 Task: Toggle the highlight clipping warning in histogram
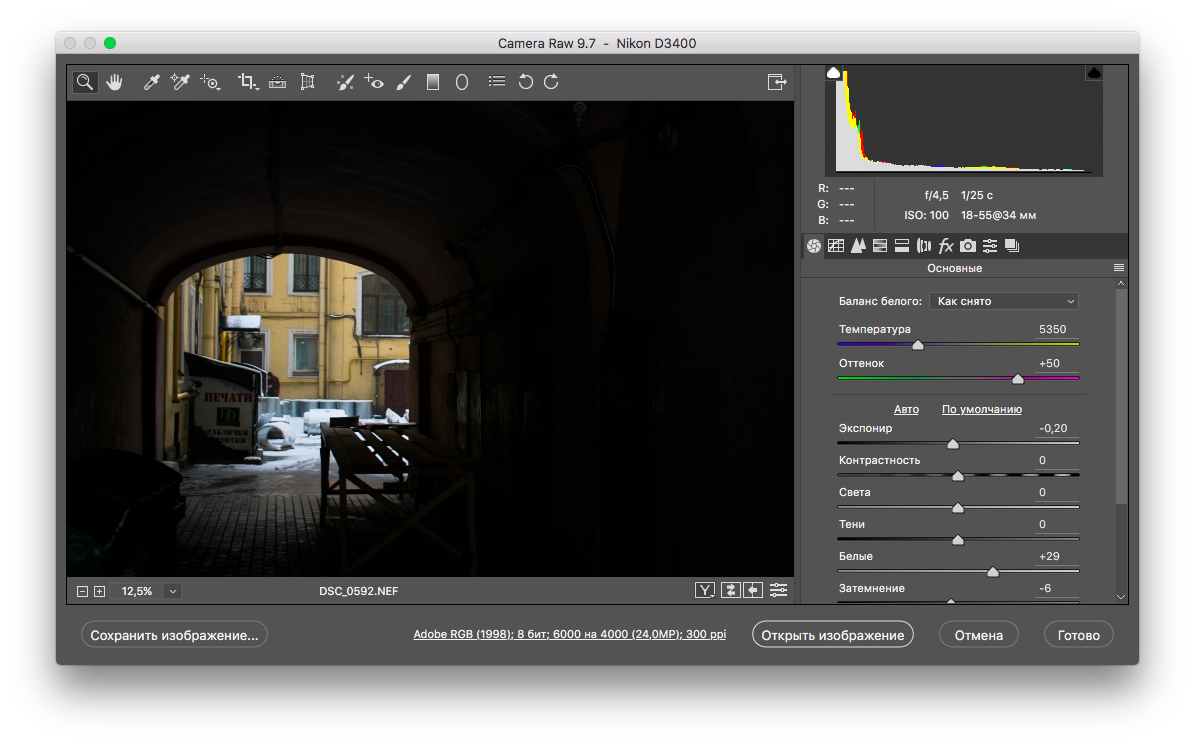[x=1094, y=73]
